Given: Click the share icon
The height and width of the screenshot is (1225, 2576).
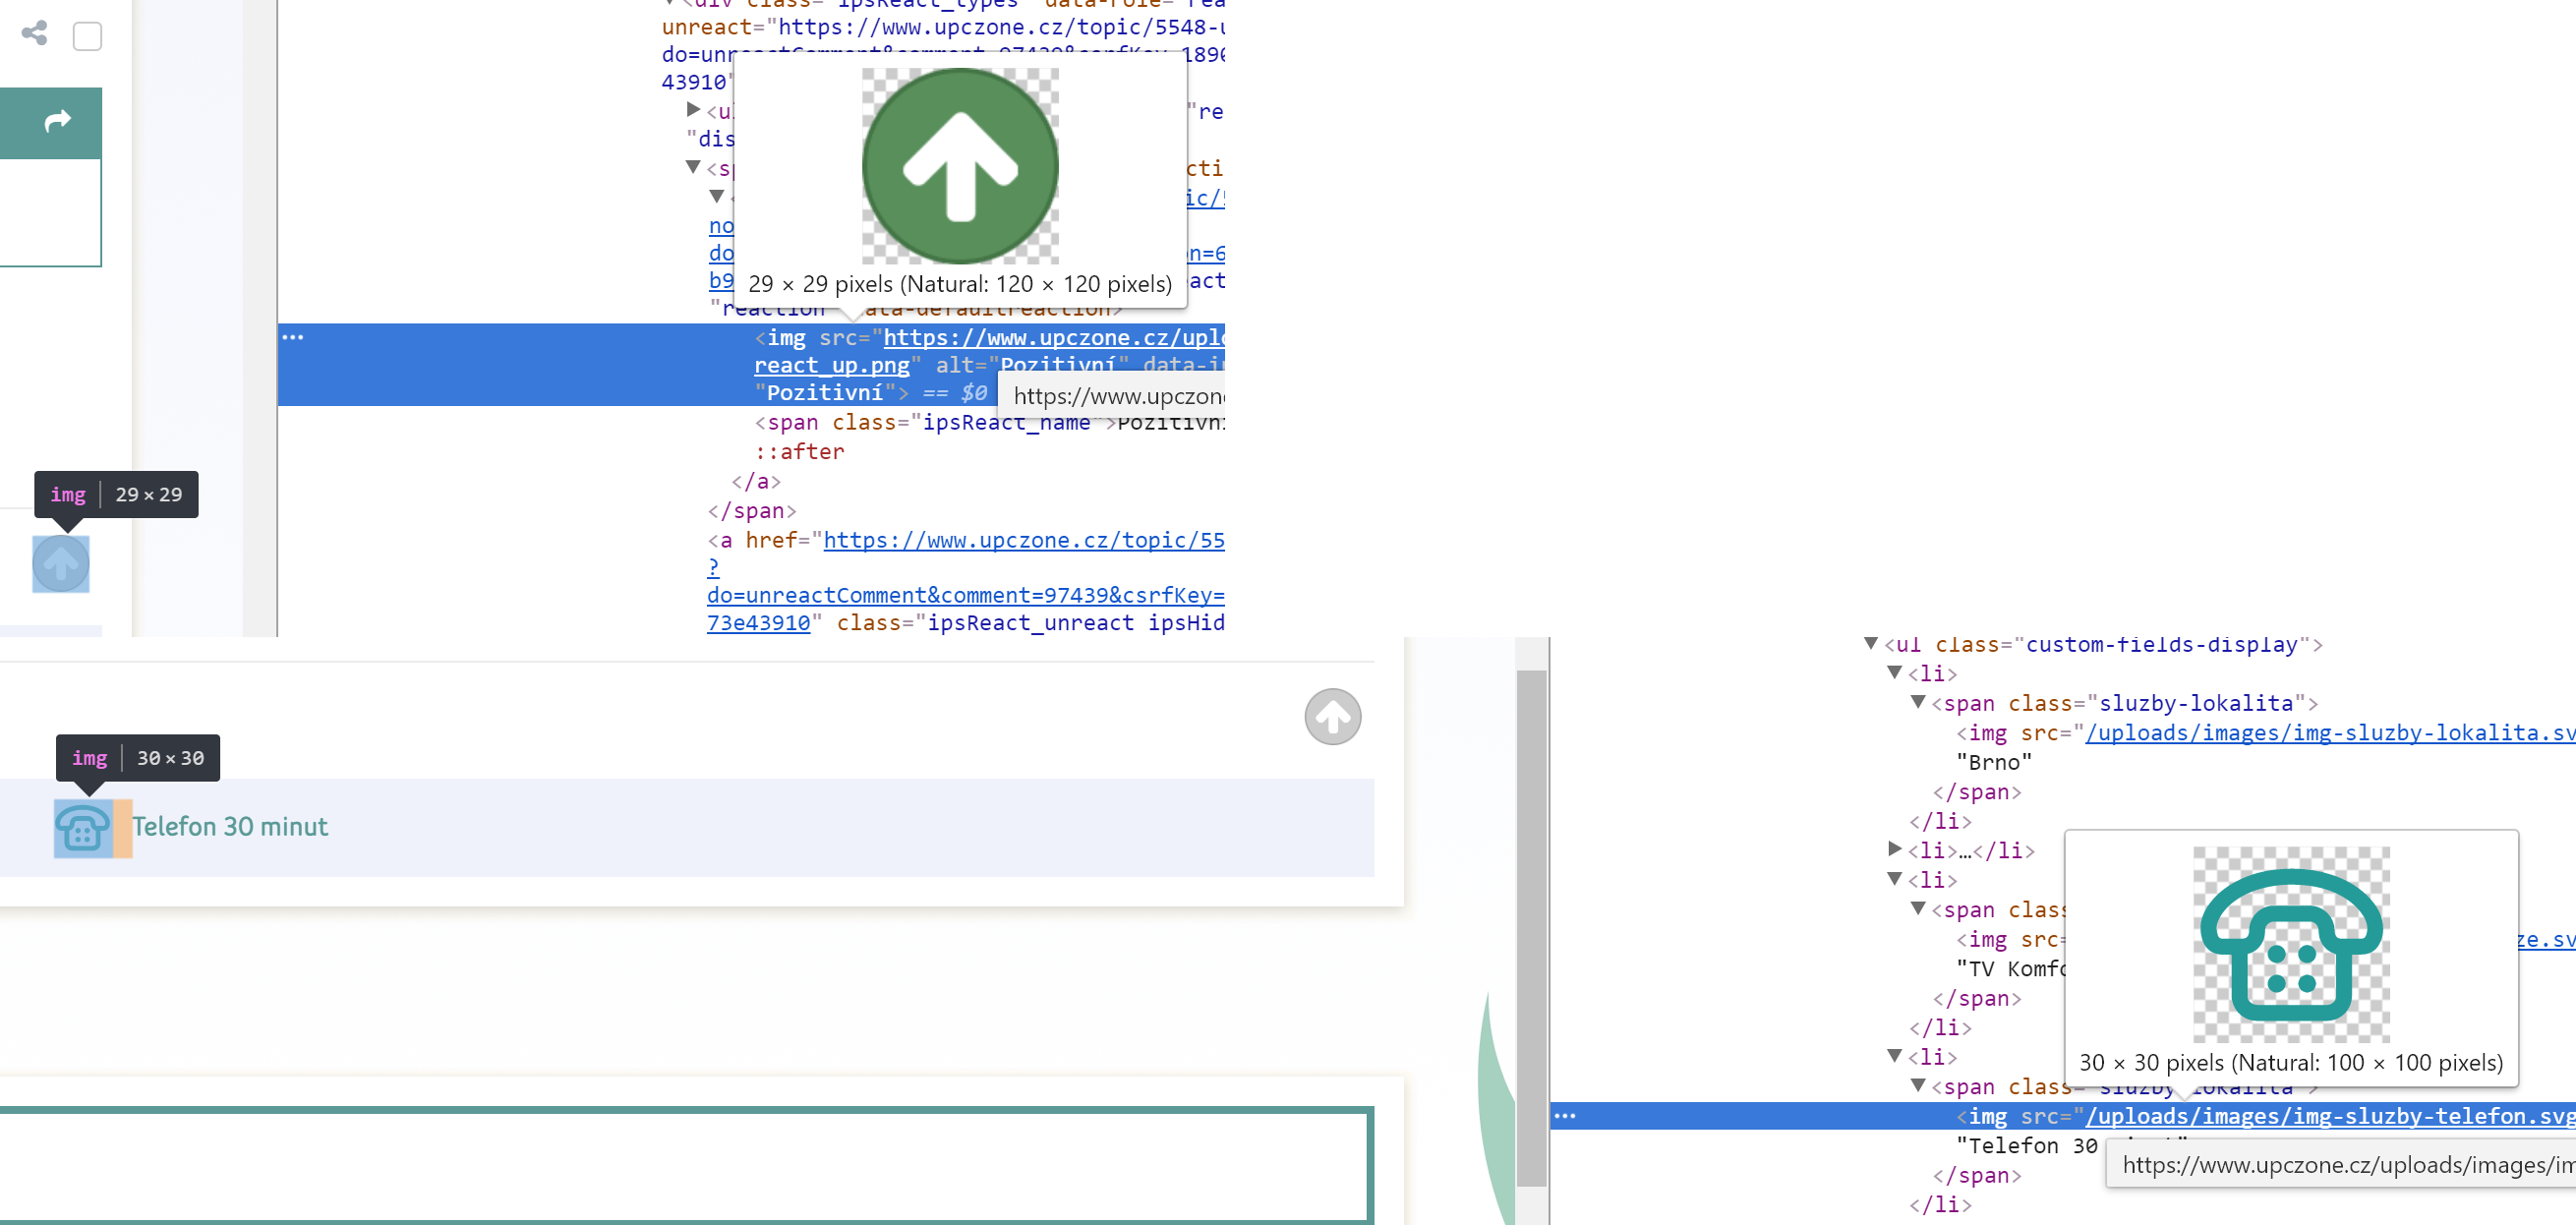Looking at the screenshot, I should pyautogui.click(x=35, y=34).
